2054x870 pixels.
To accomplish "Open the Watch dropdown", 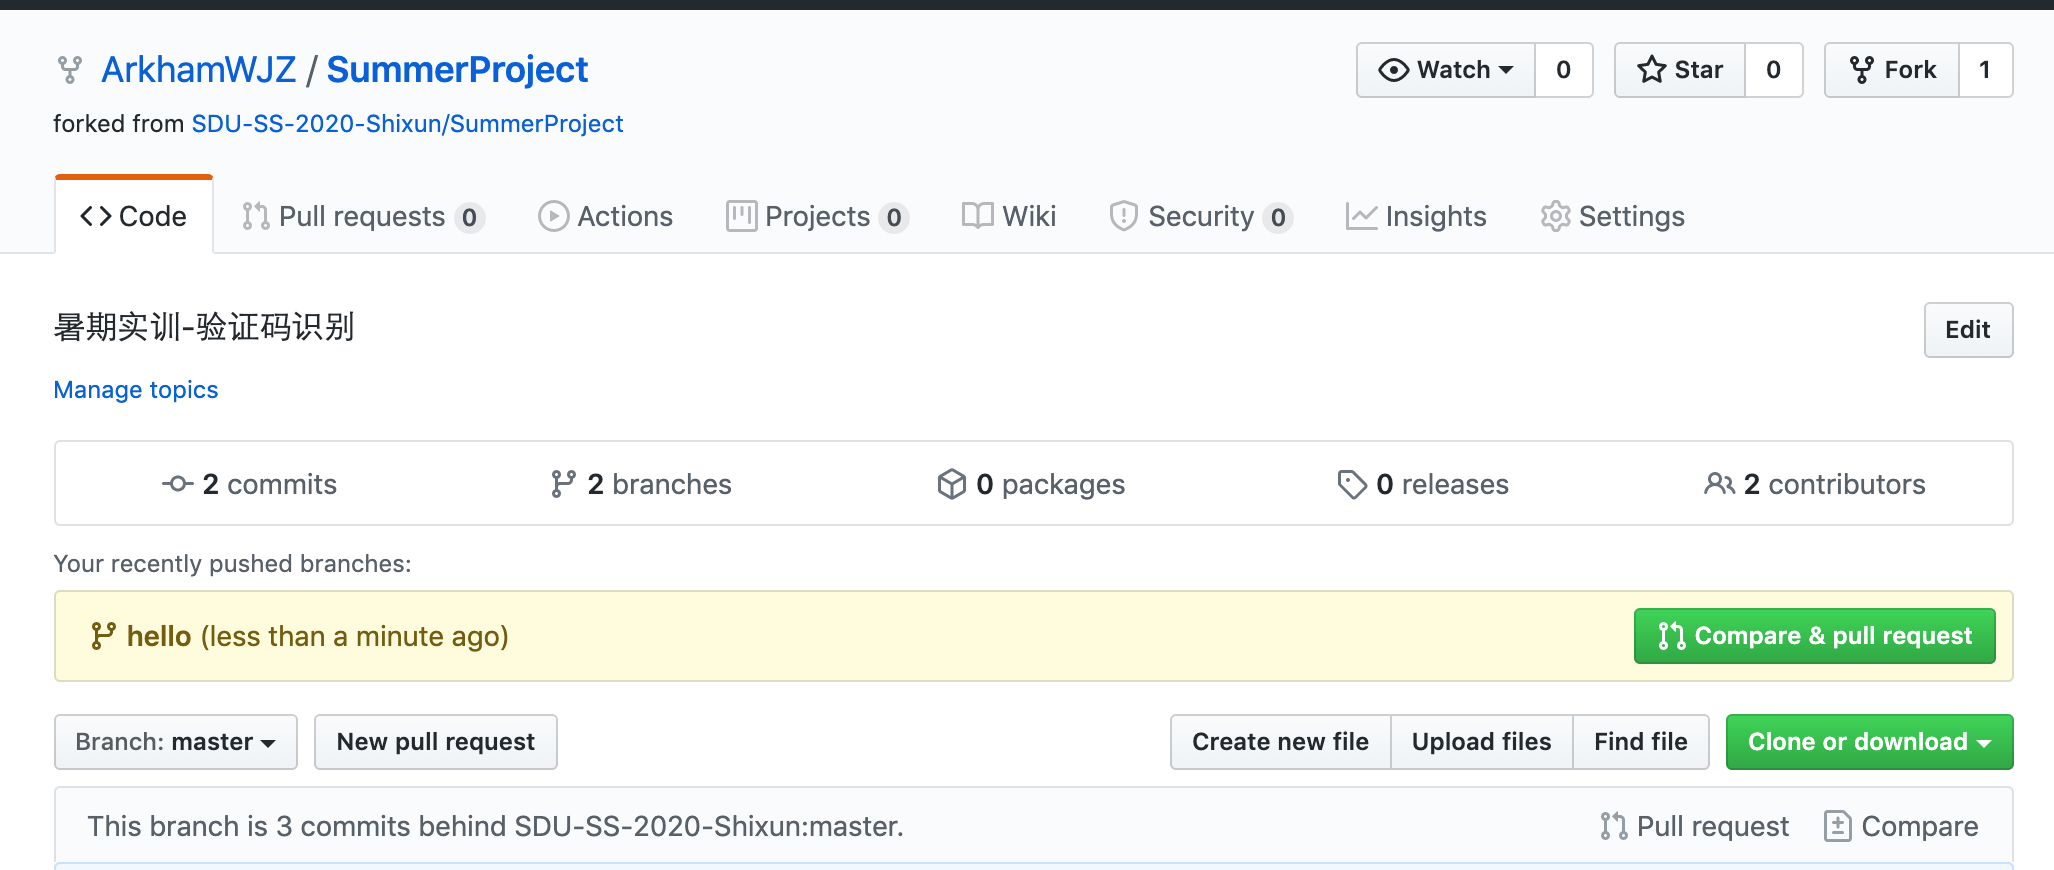I will pyautogui.click(x=1446, y=70).
